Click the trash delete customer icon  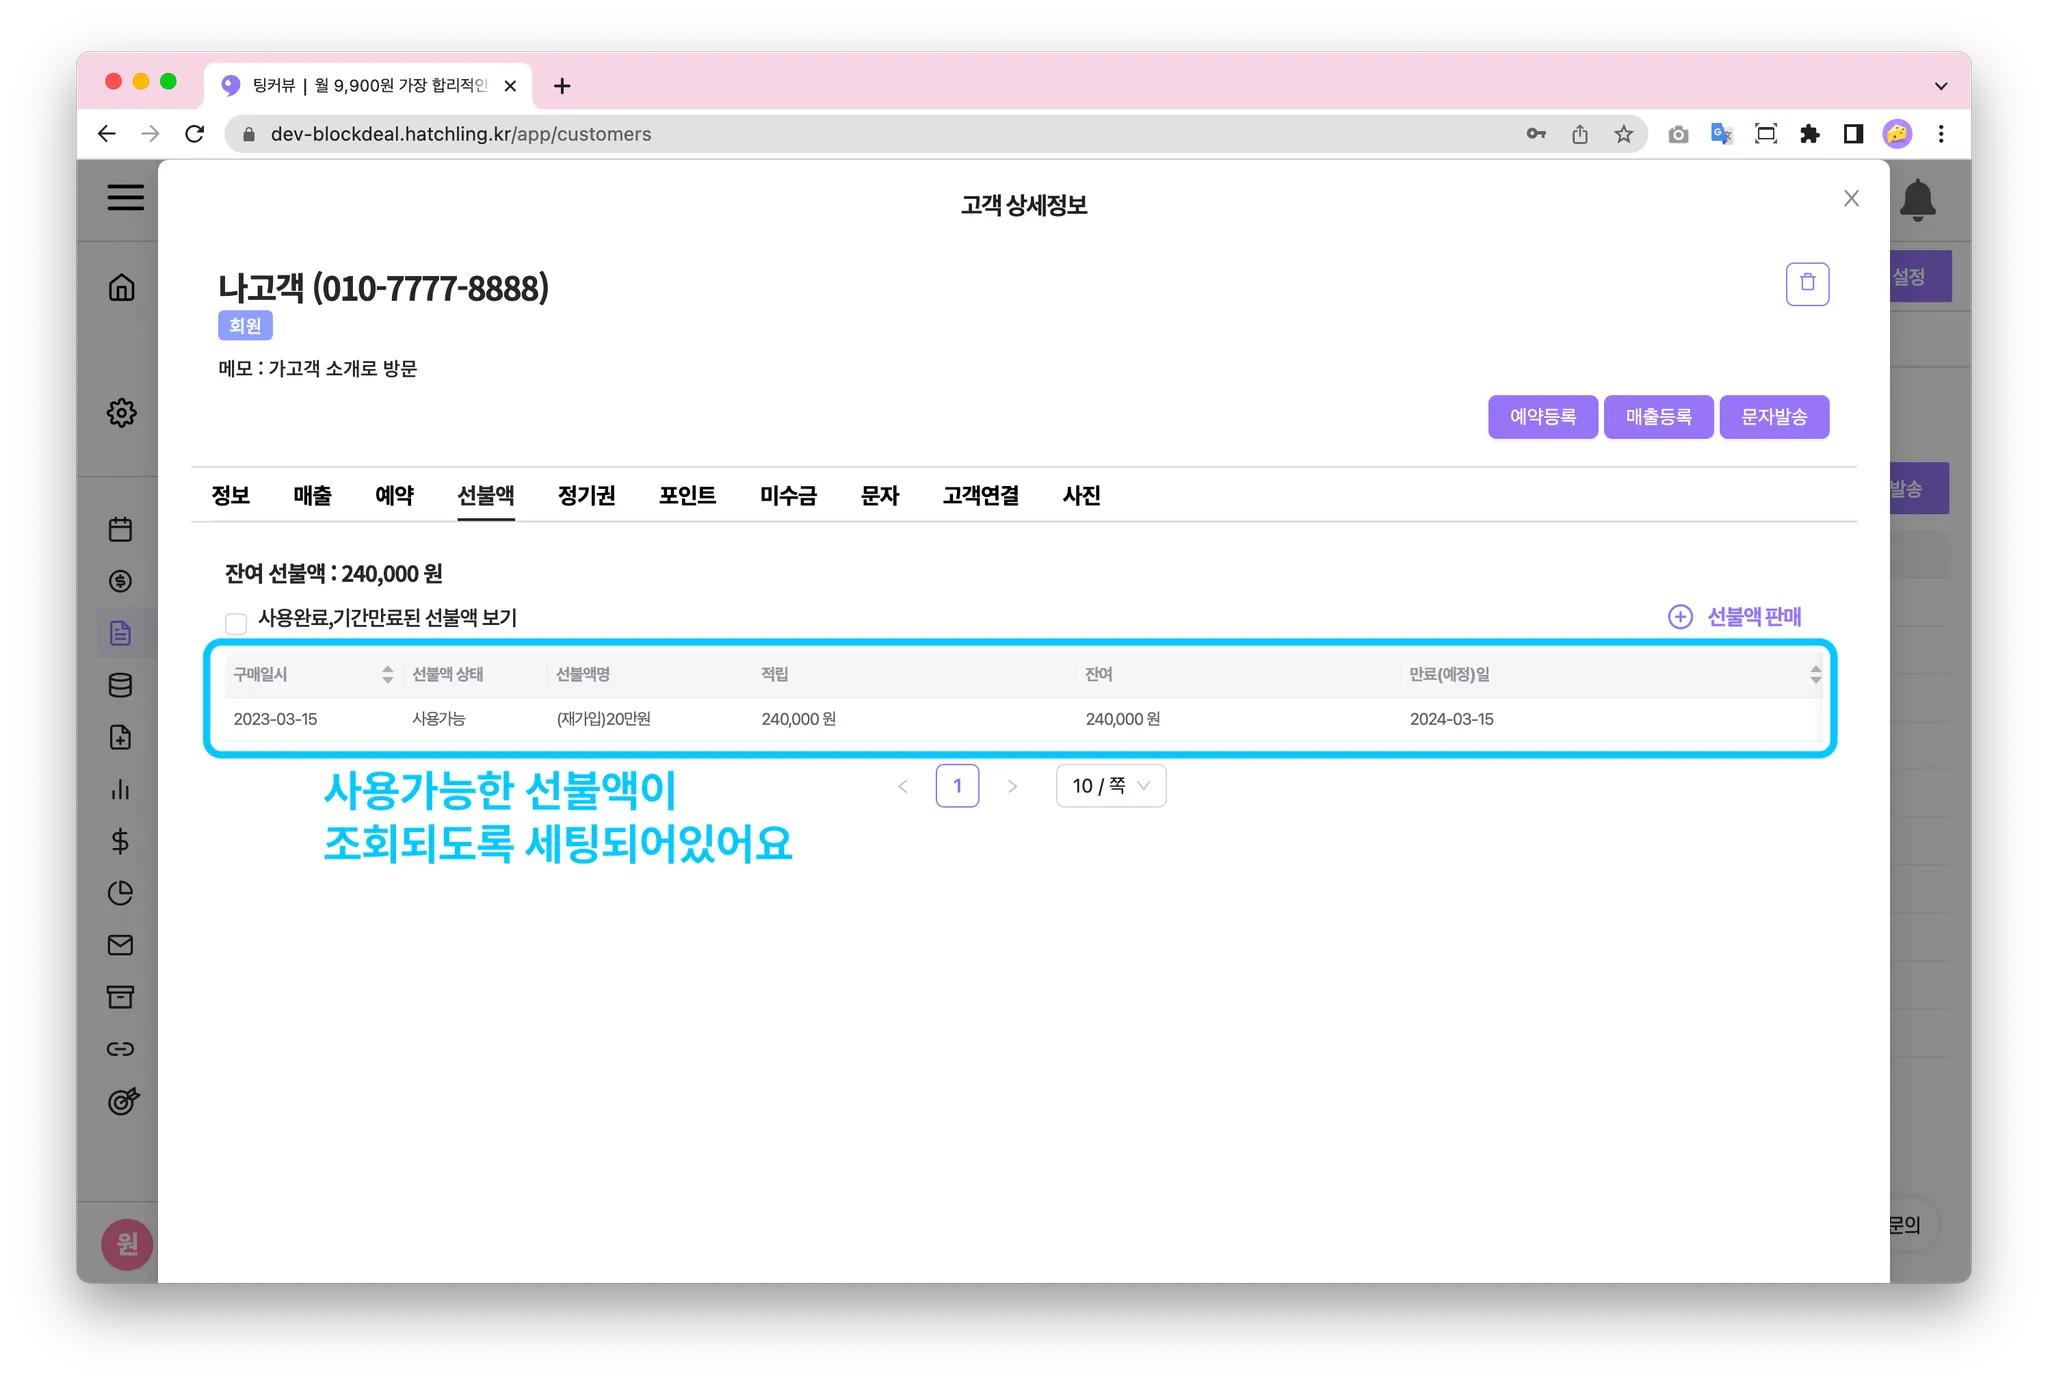pyautogui.click(x=1807, y=284)
